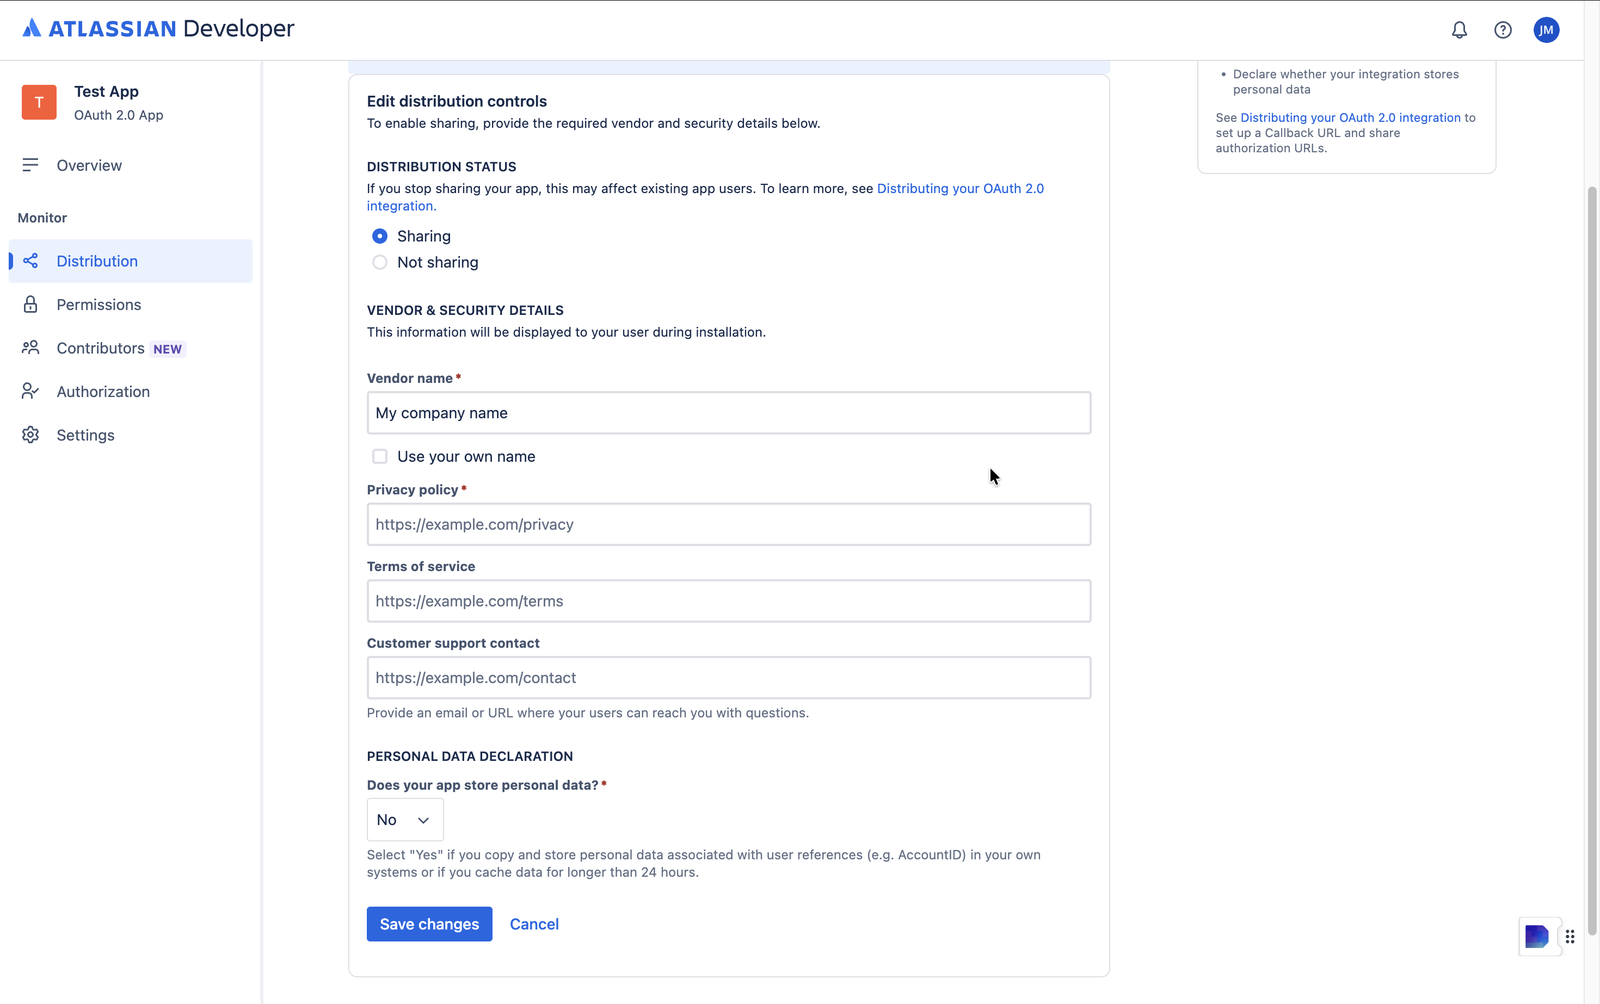
Task: Click the help question mark icon
Action: [1503, 30]
